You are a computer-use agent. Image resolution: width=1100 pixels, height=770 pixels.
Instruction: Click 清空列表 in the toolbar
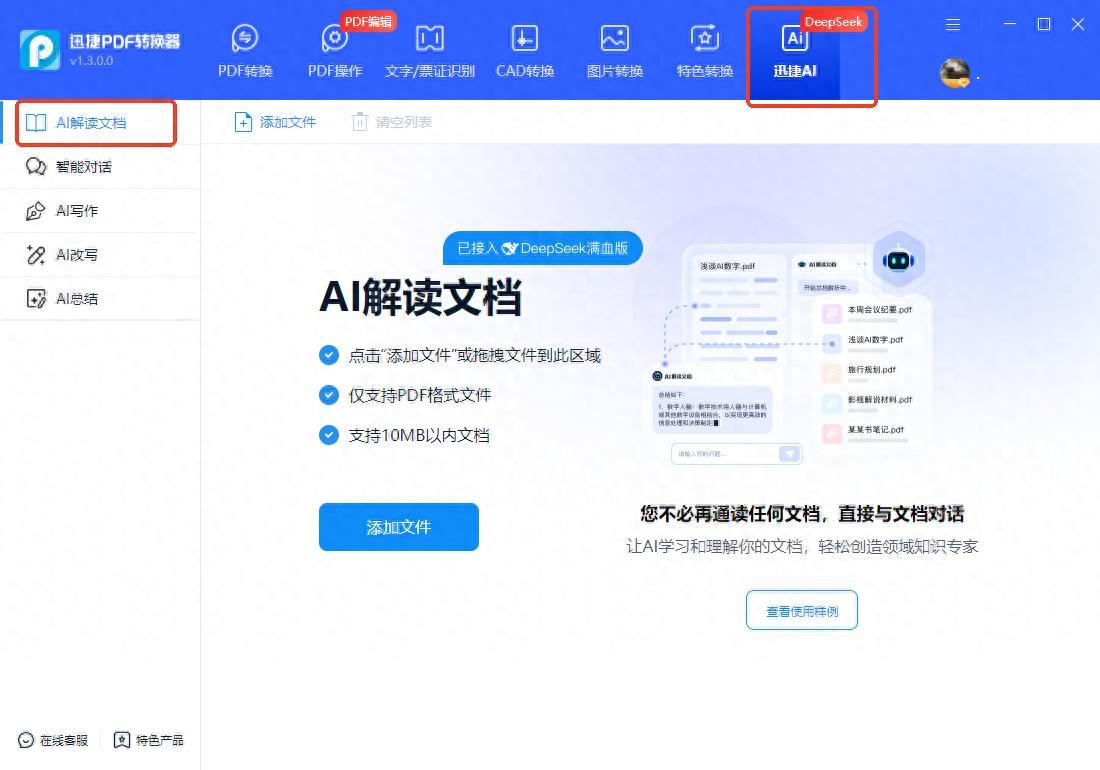(392, 122)
